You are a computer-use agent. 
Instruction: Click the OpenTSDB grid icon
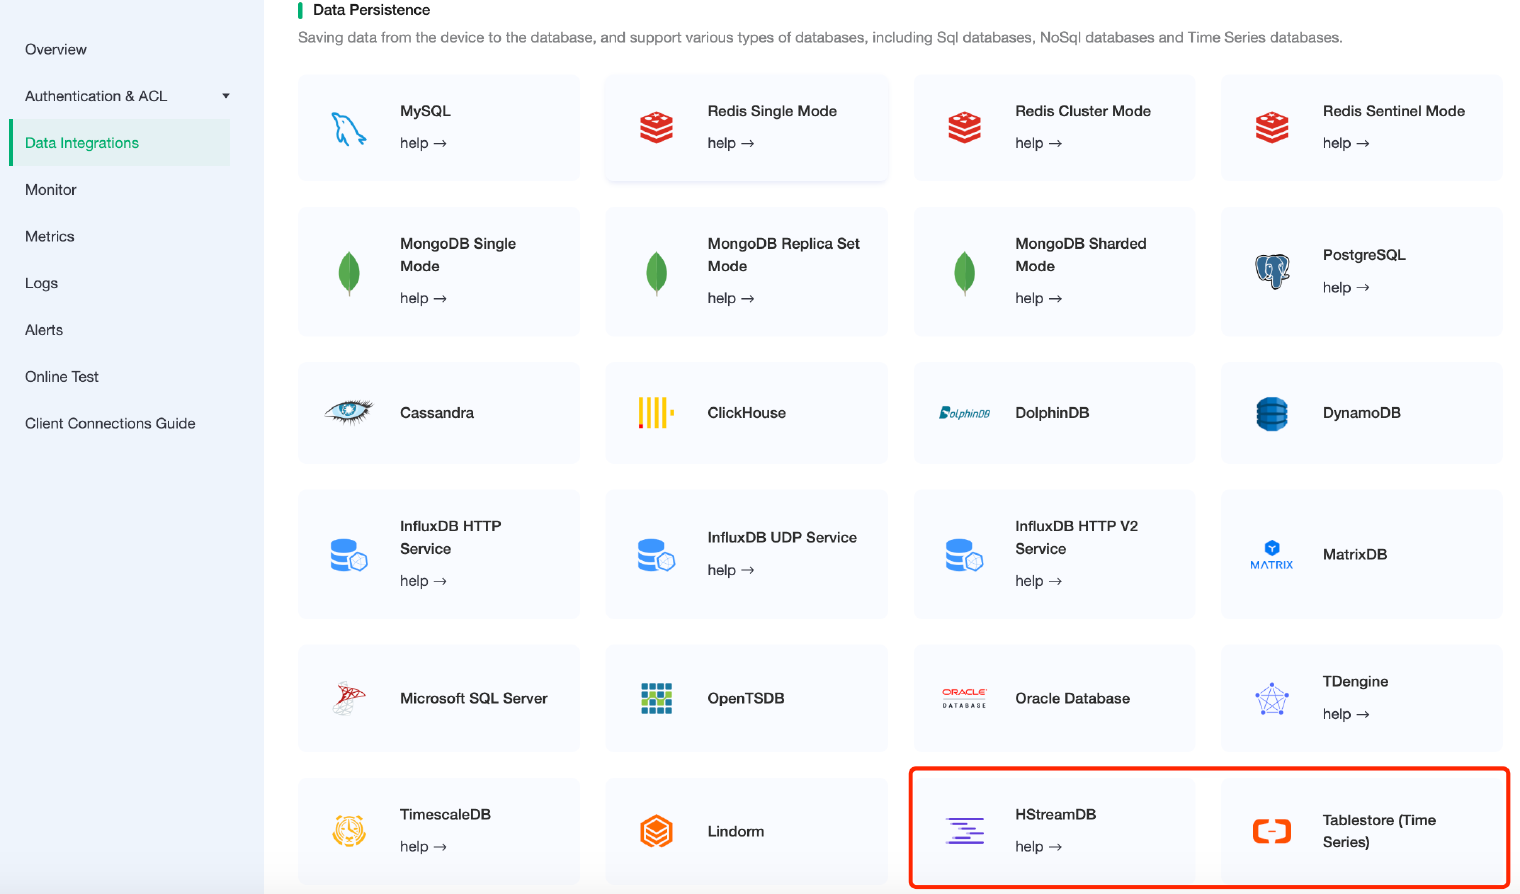(656, 698)
